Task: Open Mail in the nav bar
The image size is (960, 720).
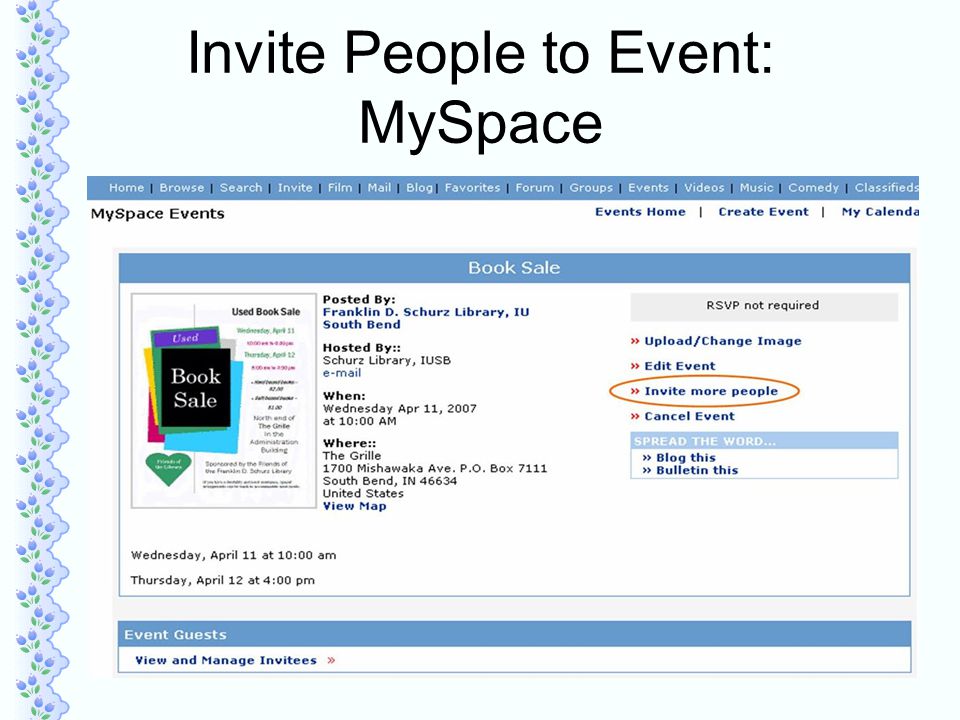Action: click(379, 187)
